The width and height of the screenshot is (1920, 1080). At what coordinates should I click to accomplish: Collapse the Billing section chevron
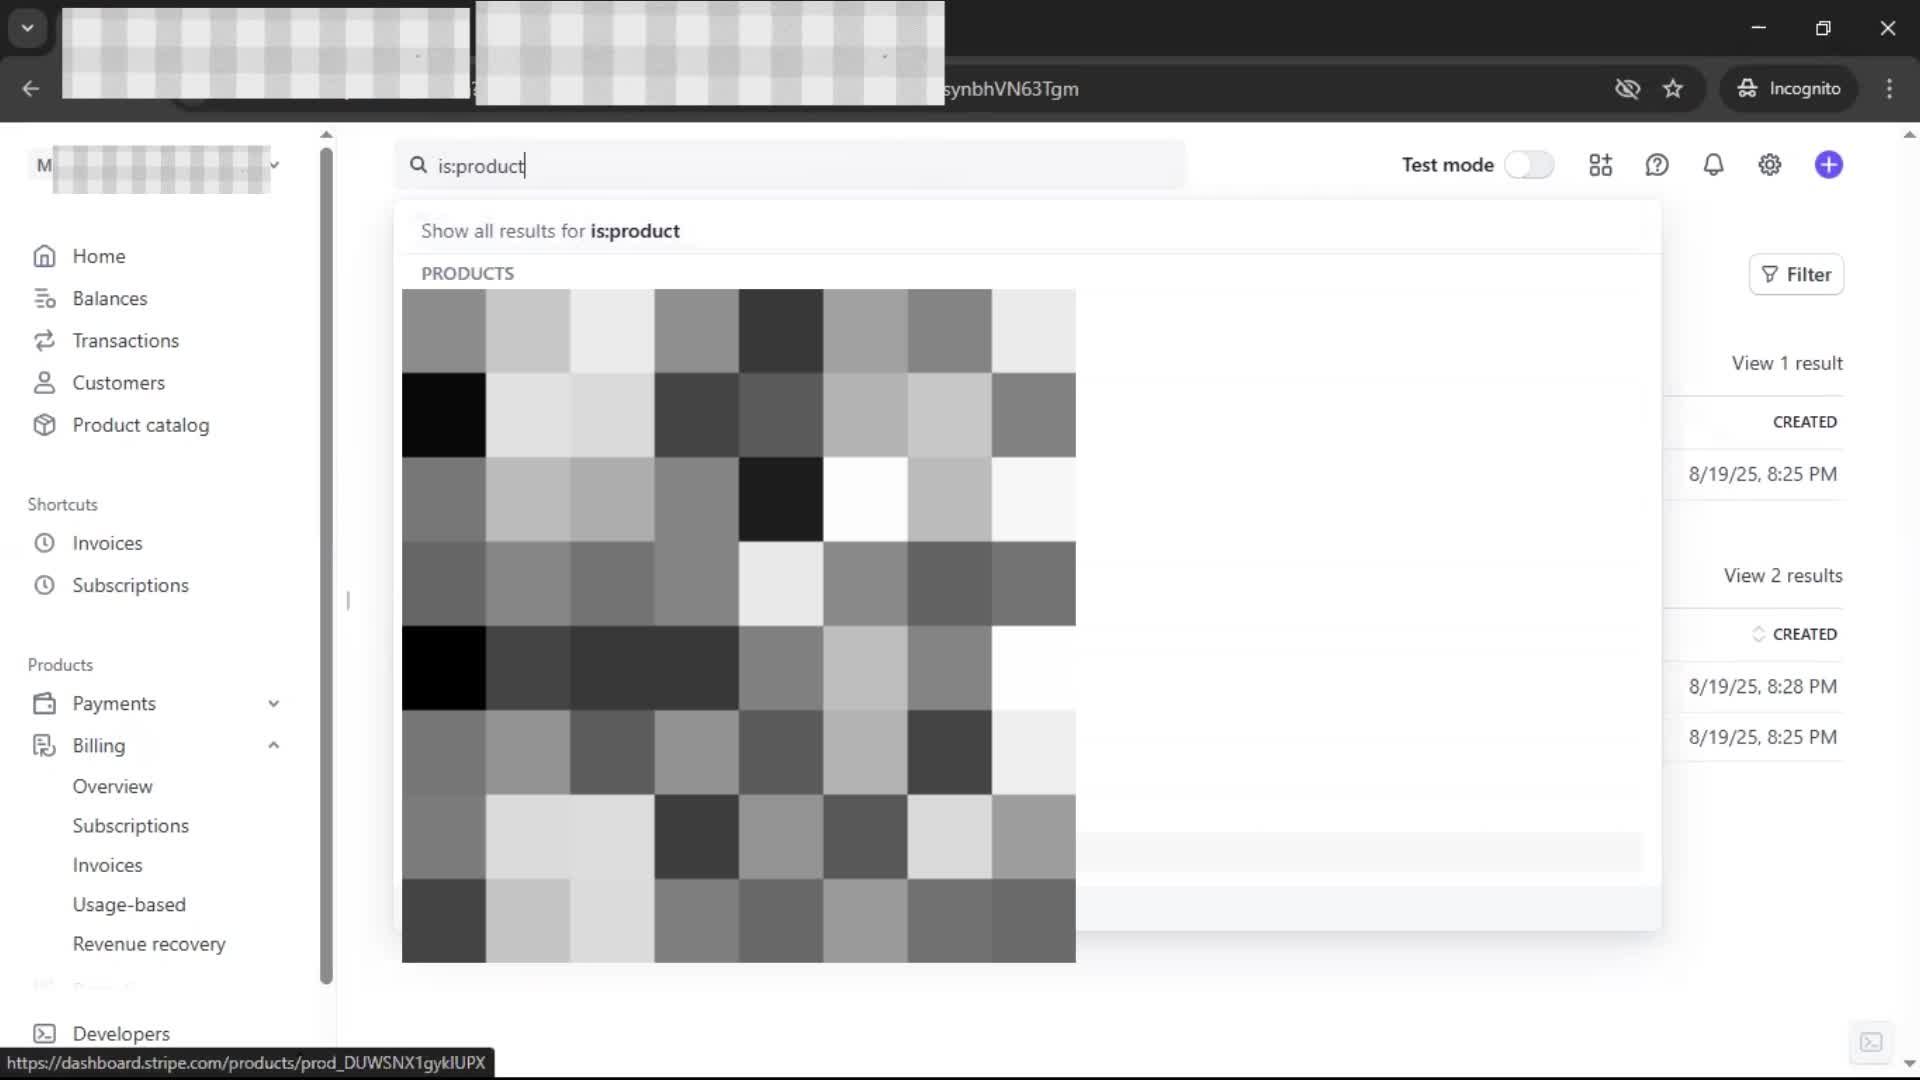tap(273, 746)
